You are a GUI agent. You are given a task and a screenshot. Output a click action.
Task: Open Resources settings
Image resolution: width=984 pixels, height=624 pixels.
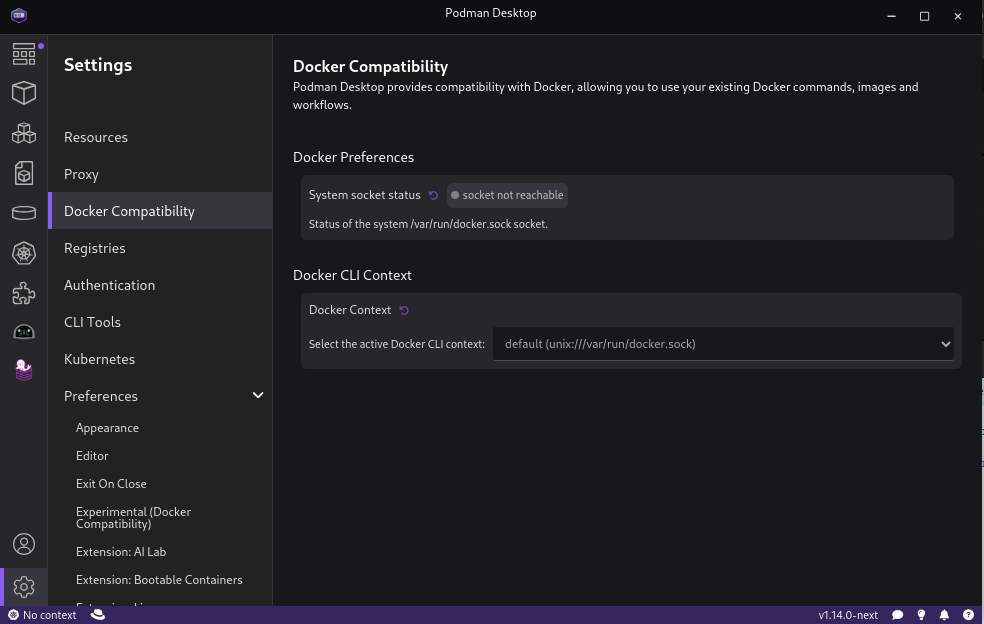point(96,137)
